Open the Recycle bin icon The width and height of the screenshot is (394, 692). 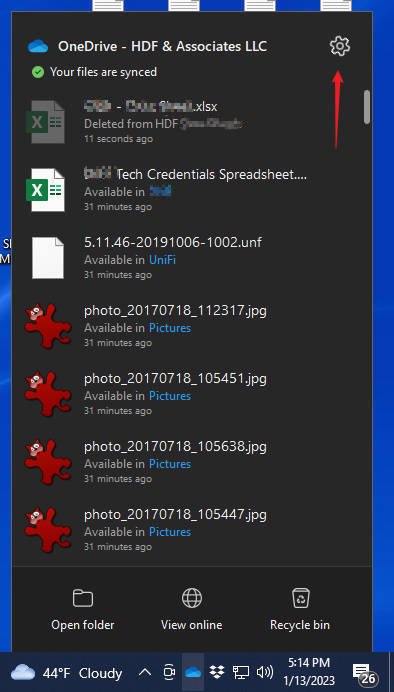(x=301, y=598)
